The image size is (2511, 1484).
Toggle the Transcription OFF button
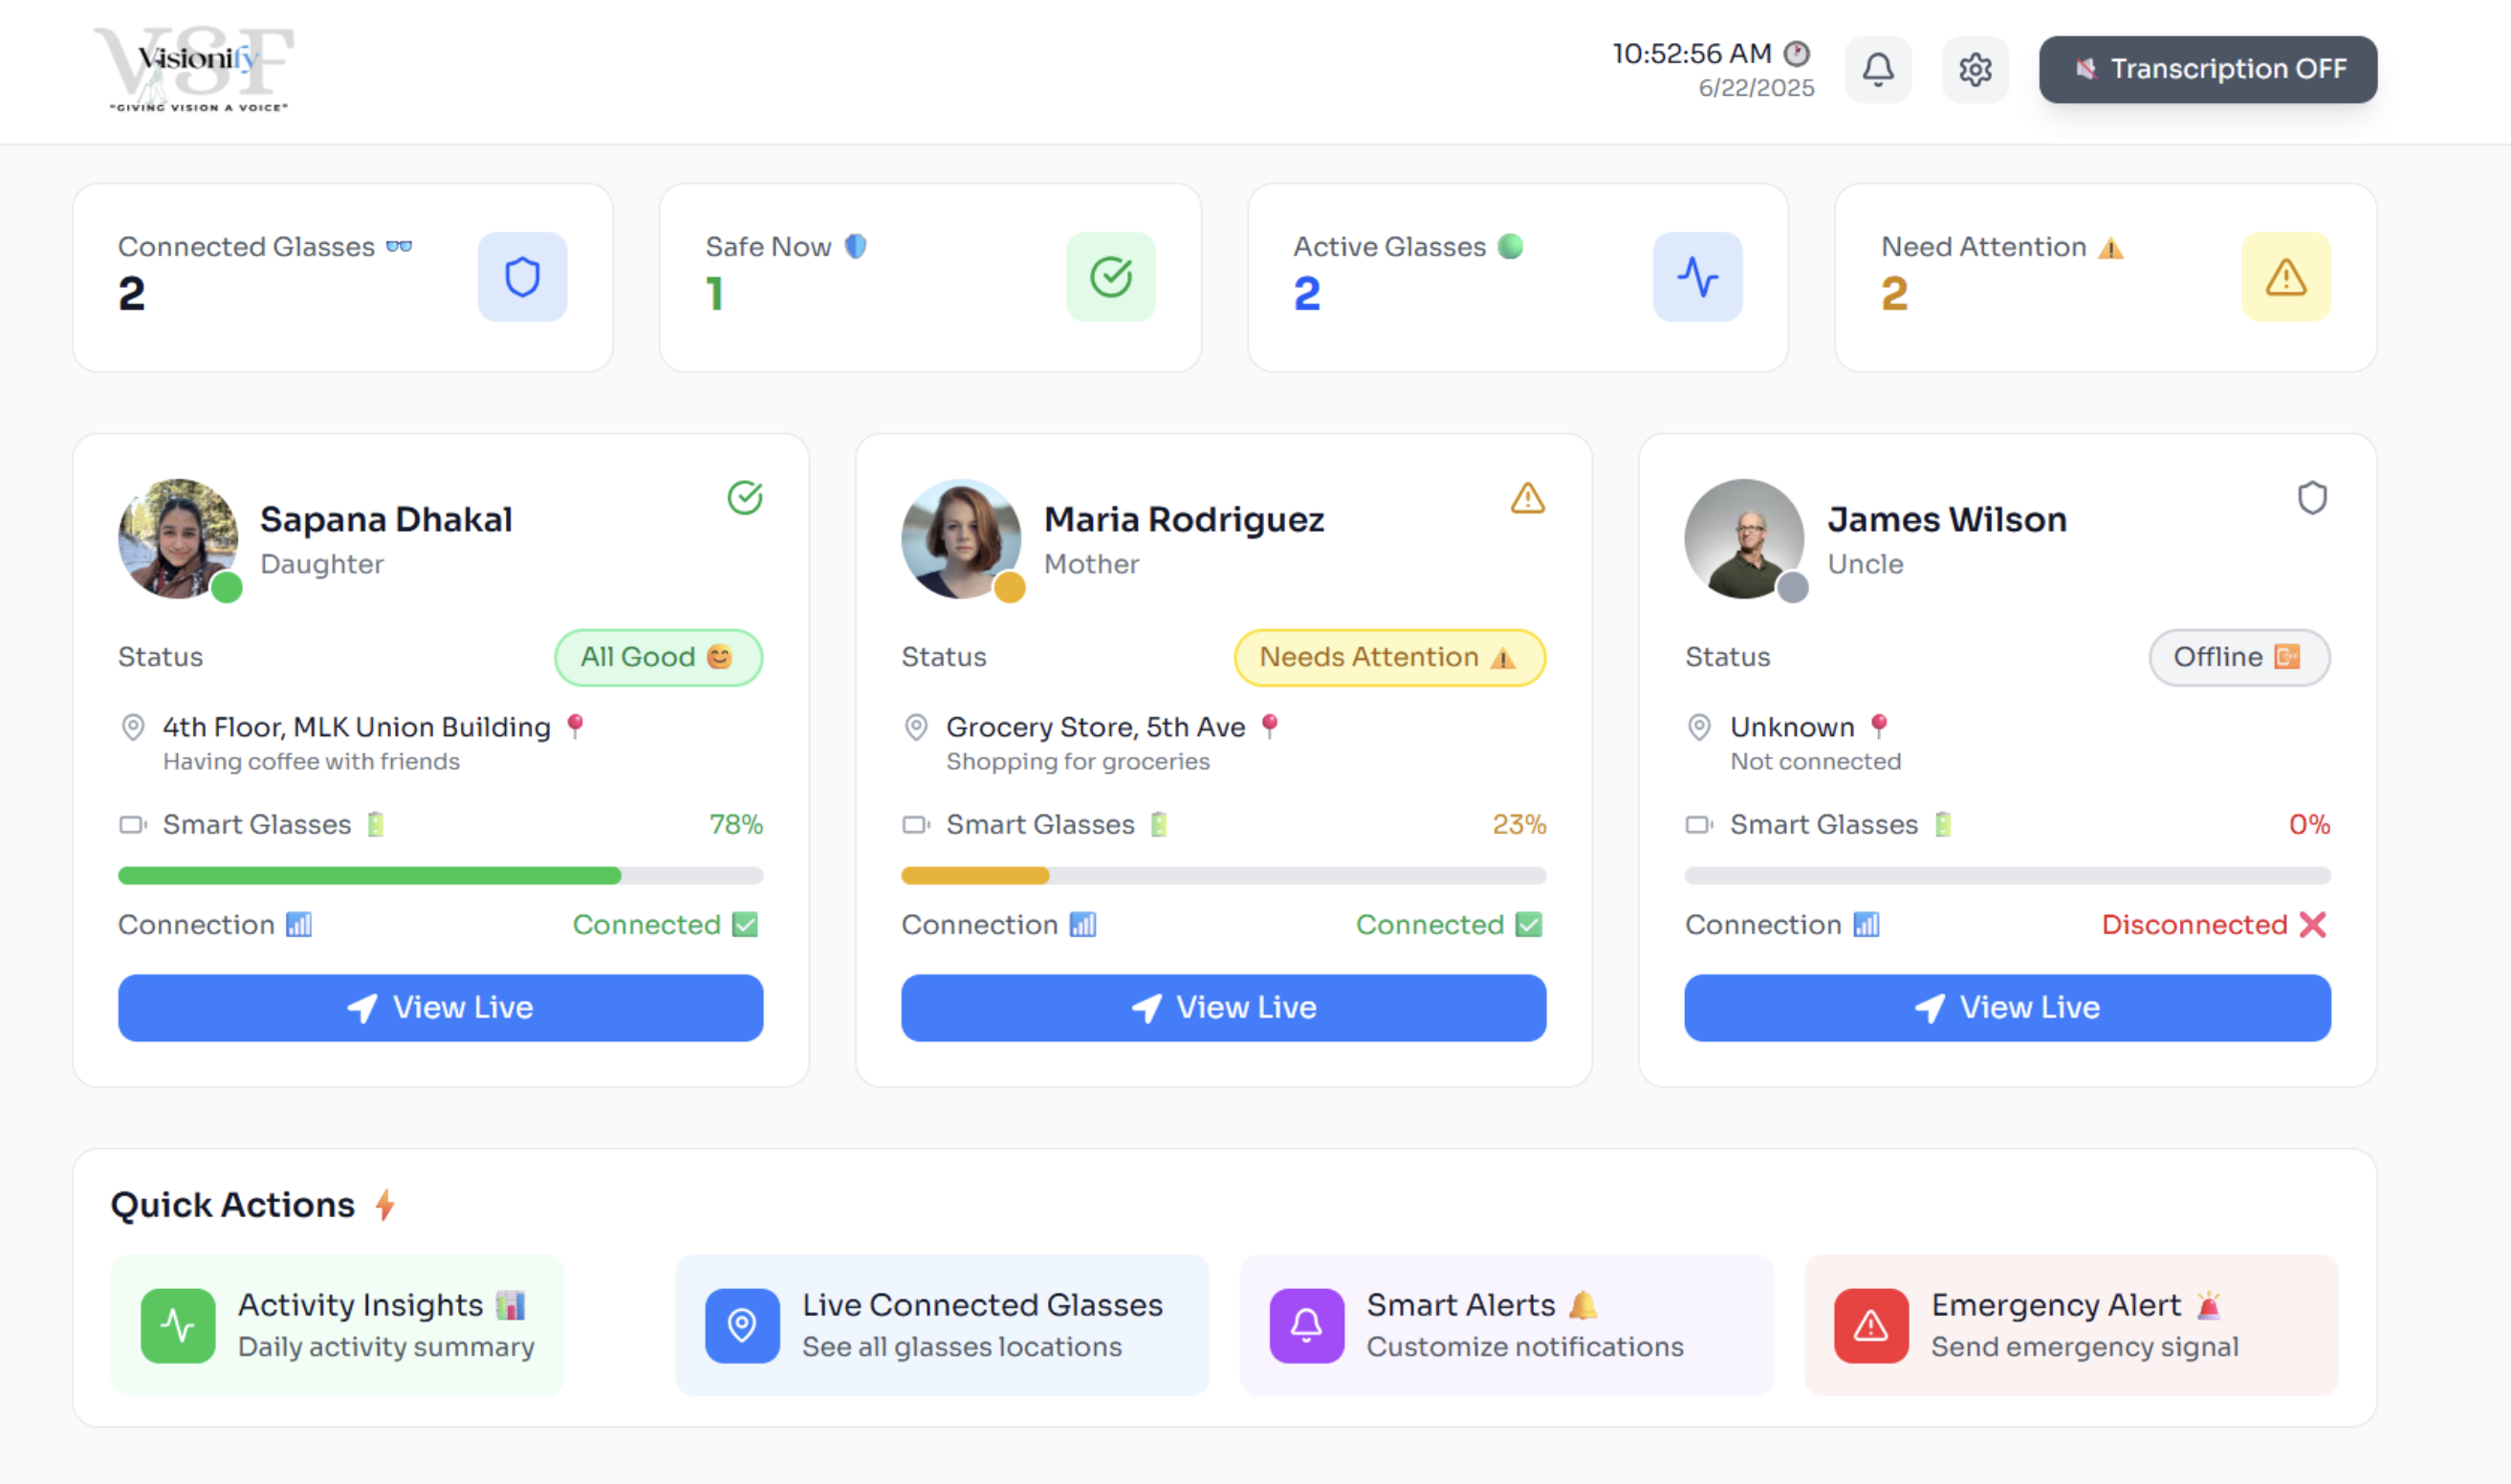click(2207, 69)
